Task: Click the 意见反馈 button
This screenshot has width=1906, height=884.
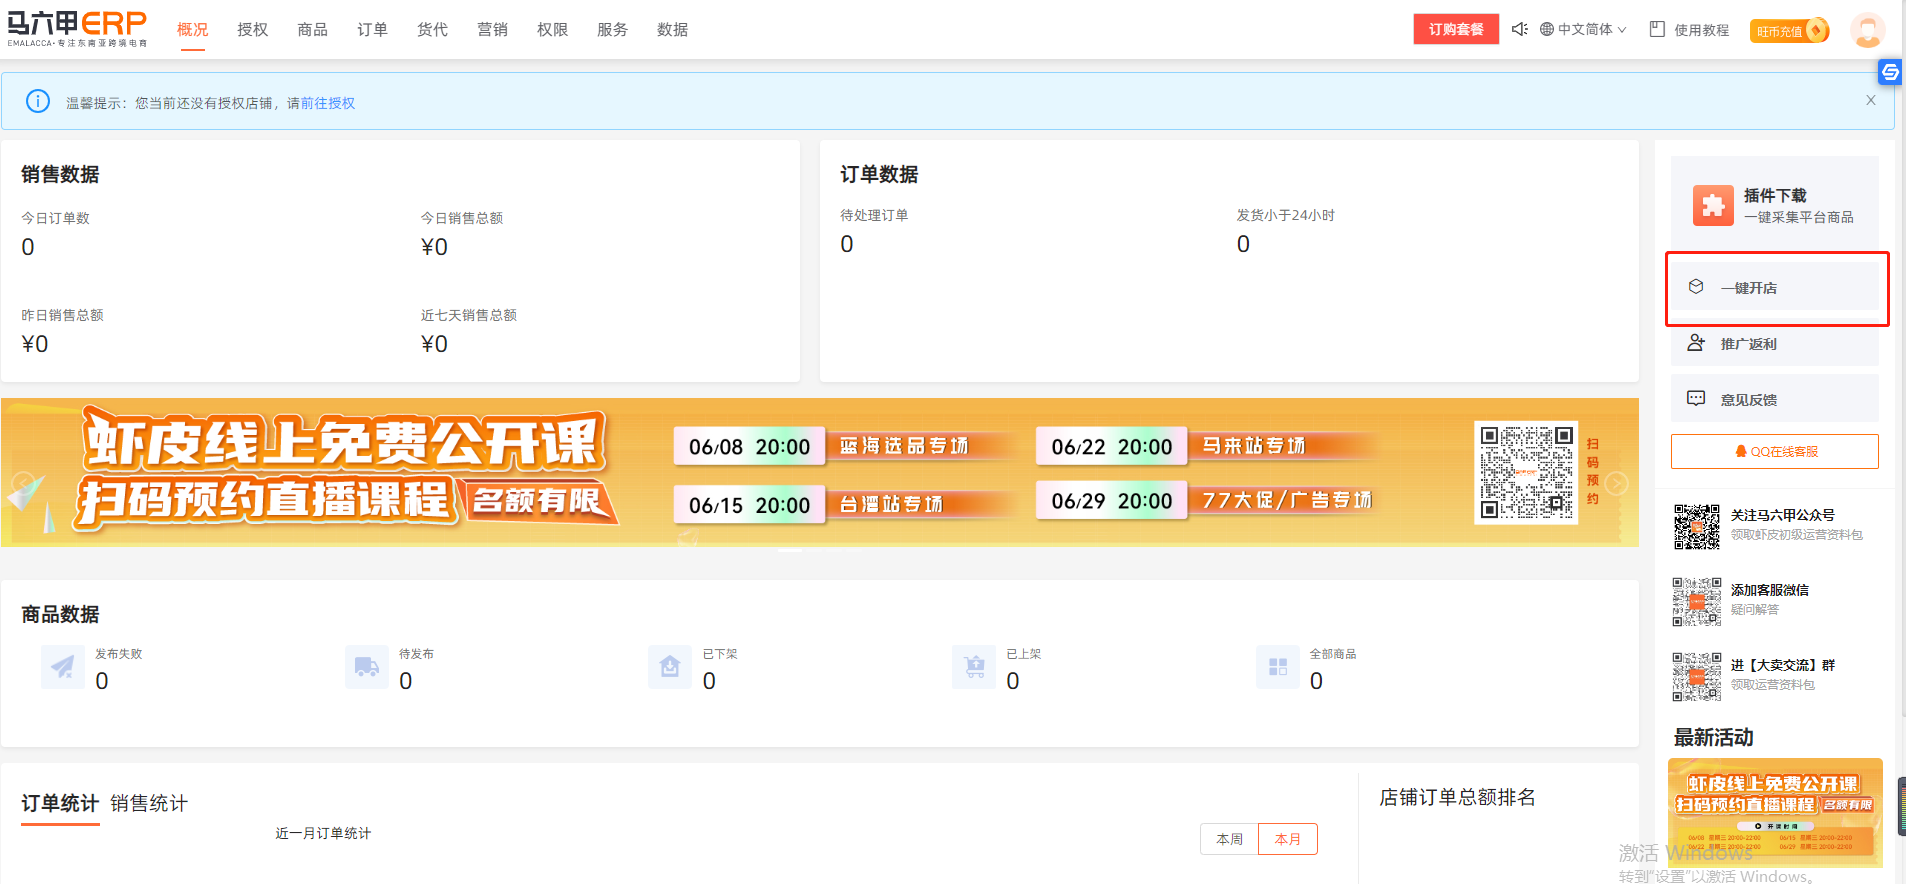Action: pos(1775,399)
